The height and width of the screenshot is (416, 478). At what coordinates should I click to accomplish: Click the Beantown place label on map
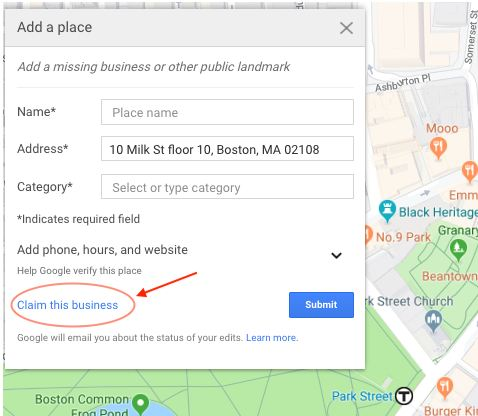(450, 276)
